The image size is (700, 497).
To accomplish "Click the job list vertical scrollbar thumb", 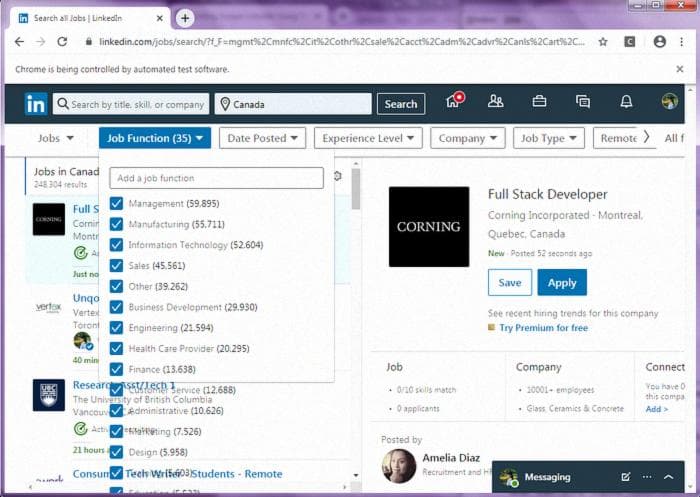I will pos(355,189).
